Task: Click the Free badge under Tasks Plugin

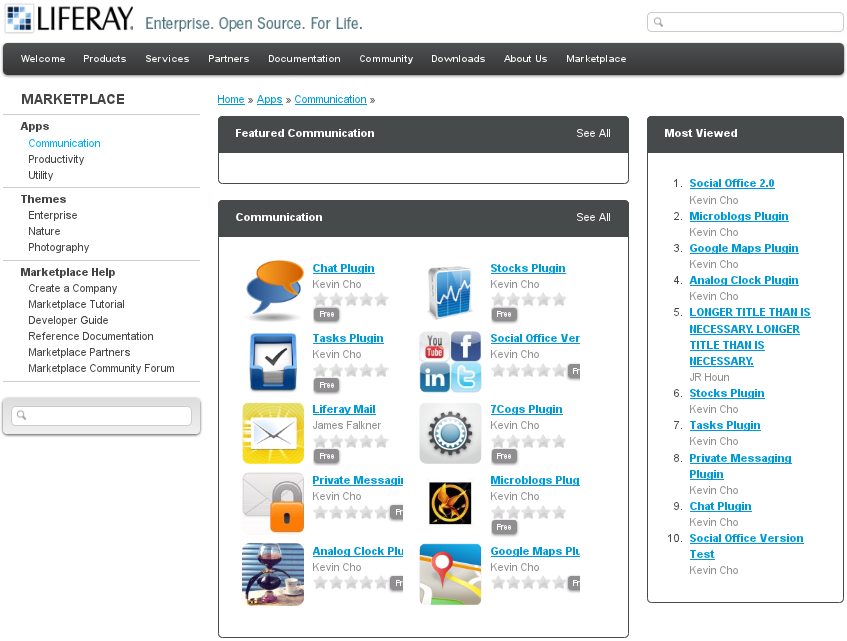Action: (x=326, y=385)
